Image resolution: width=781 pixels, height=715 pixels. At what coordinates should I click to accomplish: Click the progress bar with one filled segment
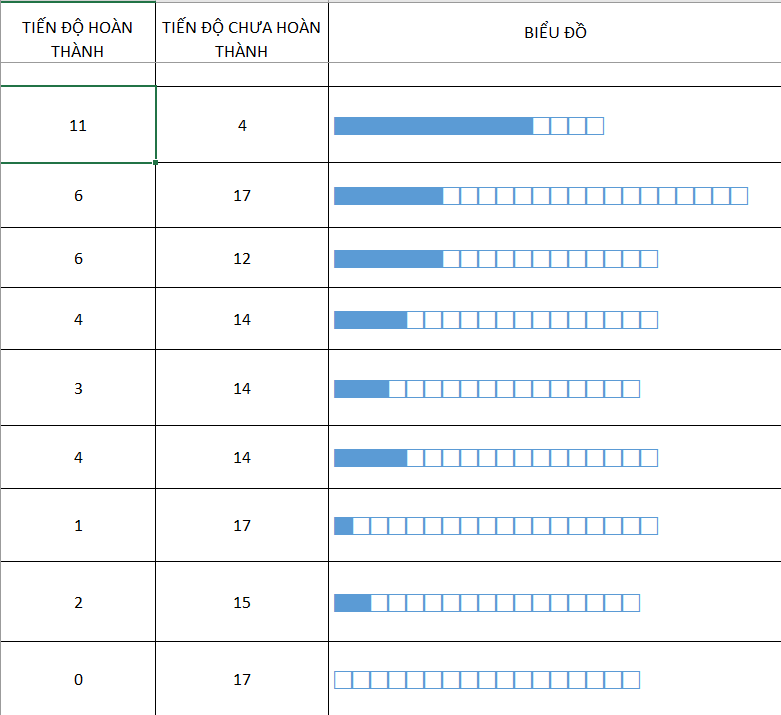(495, 526)
